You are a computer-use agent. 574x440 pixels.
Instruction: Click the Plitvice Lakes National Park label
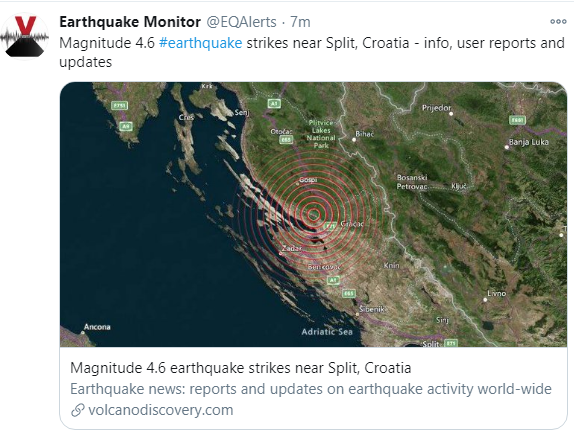coord(321,134)
